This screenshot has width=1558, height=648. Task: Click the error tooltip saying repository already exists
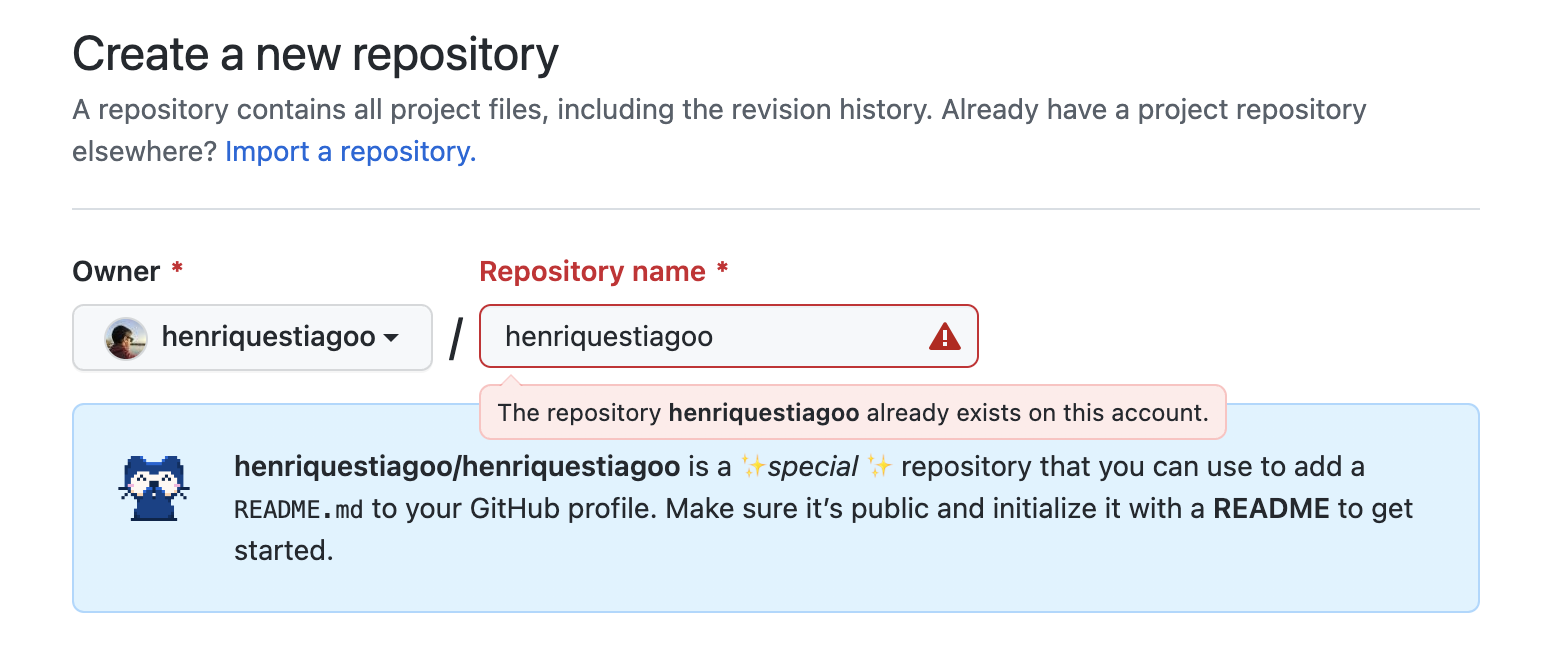(852, 412)
